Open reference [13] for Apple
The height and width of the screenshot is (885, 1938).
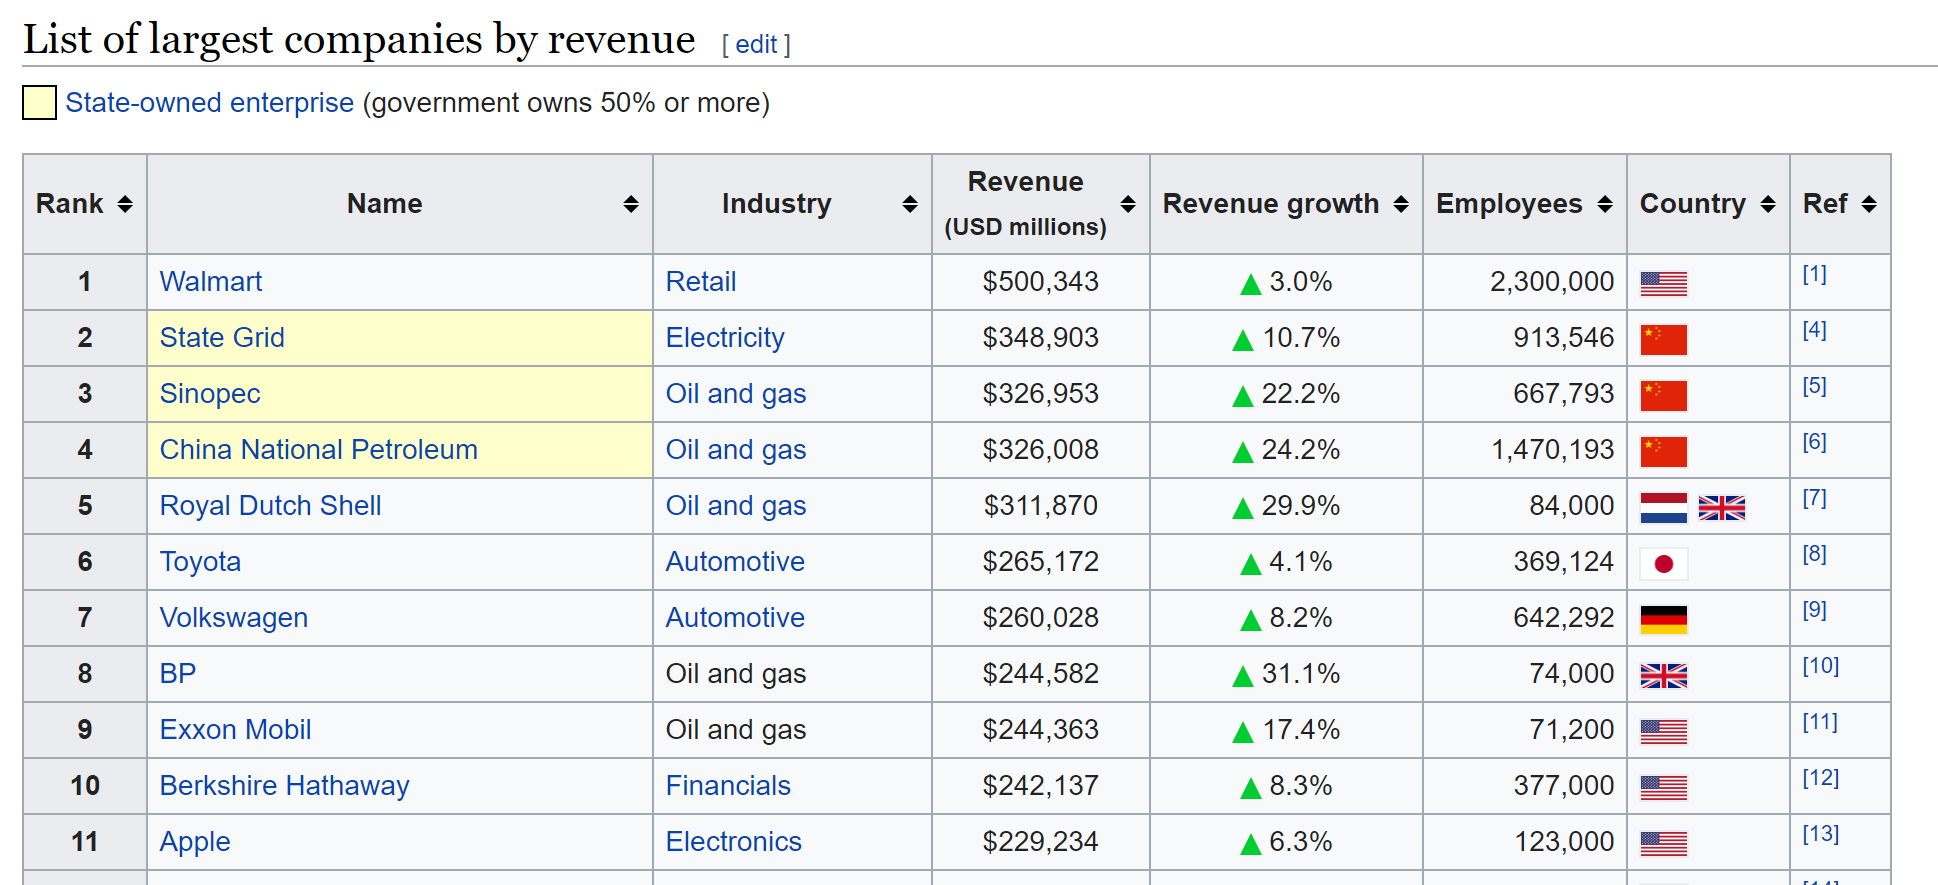1821,834
